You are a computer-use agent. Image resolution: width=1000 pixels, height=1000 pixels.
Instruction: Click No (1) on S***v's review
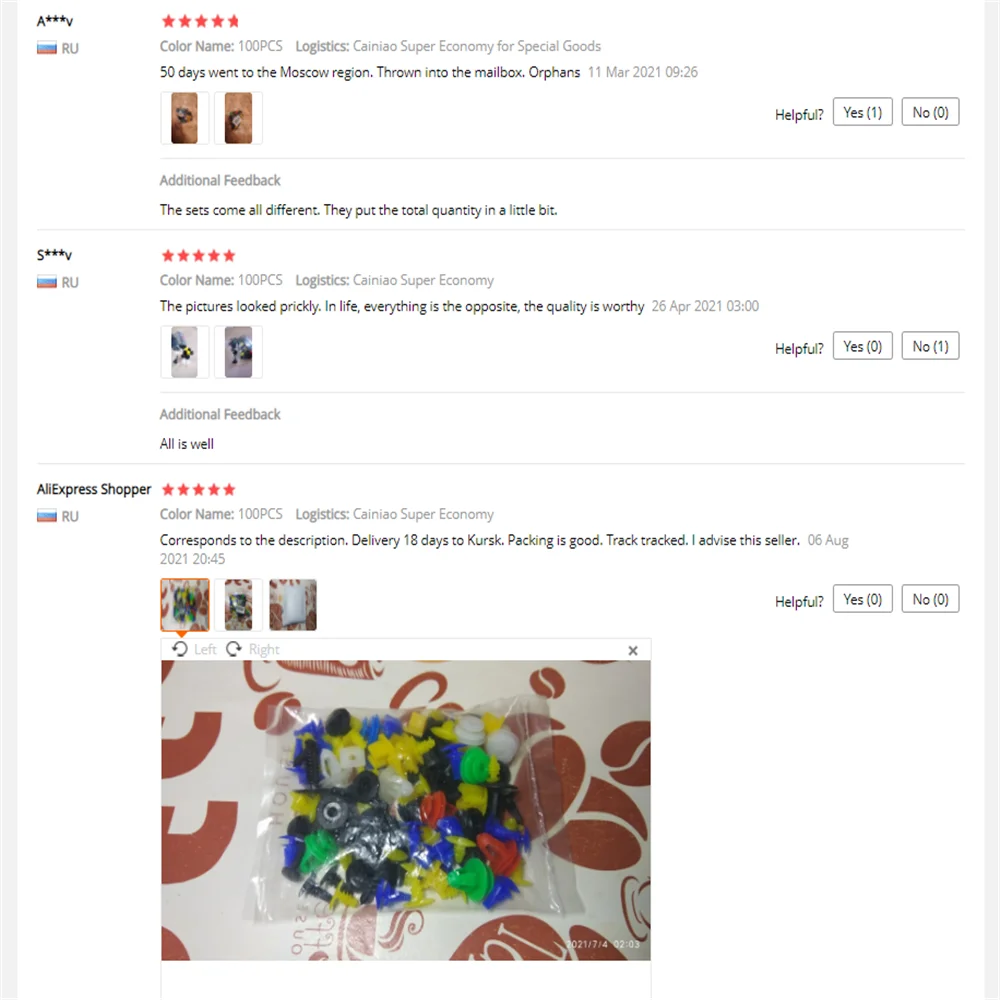[x=930, y=346]
